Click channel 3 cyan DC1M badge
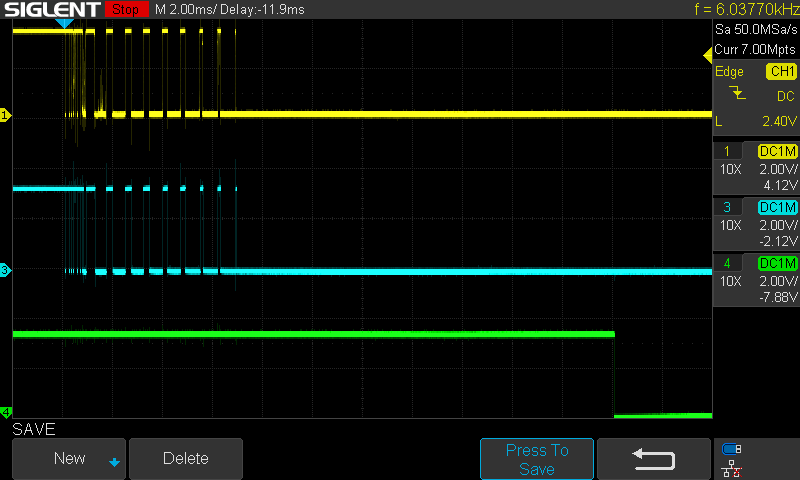The image size is (800, 480). point(778,207)
